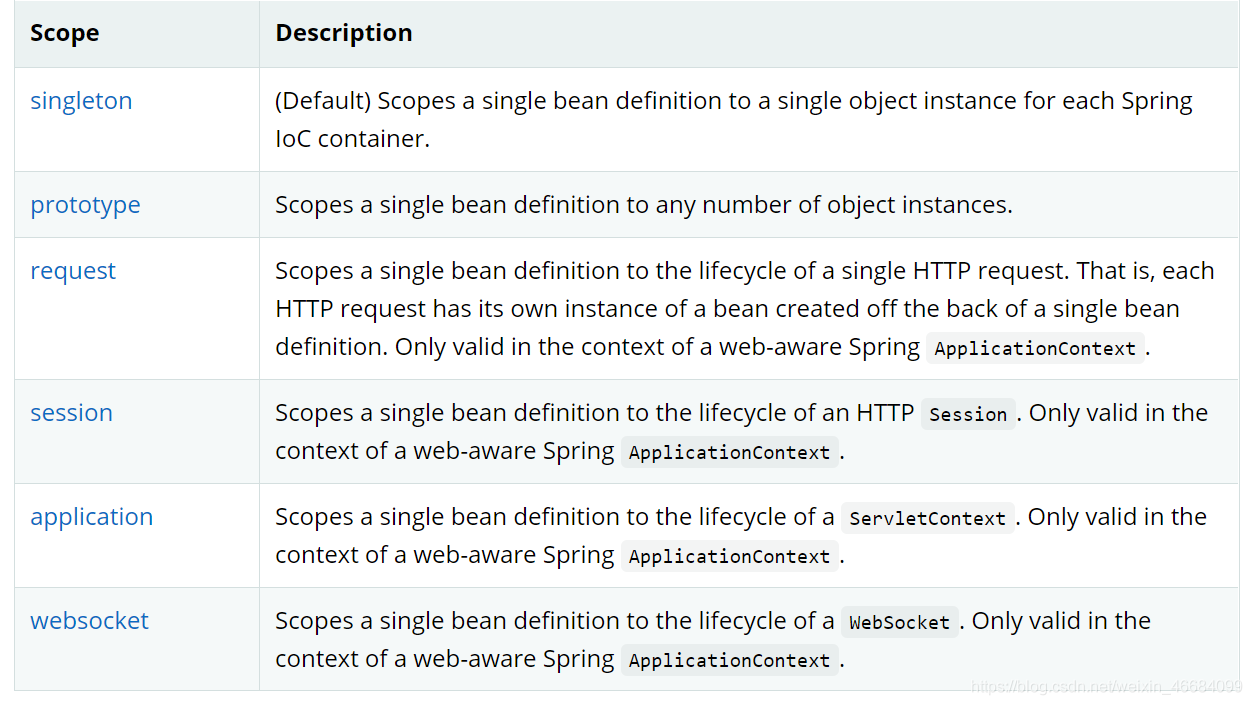Image resolution: width=1252 pixels, height=705 pixels.
Task: Click the prototype row description text
Action: (x=643, y=205)
